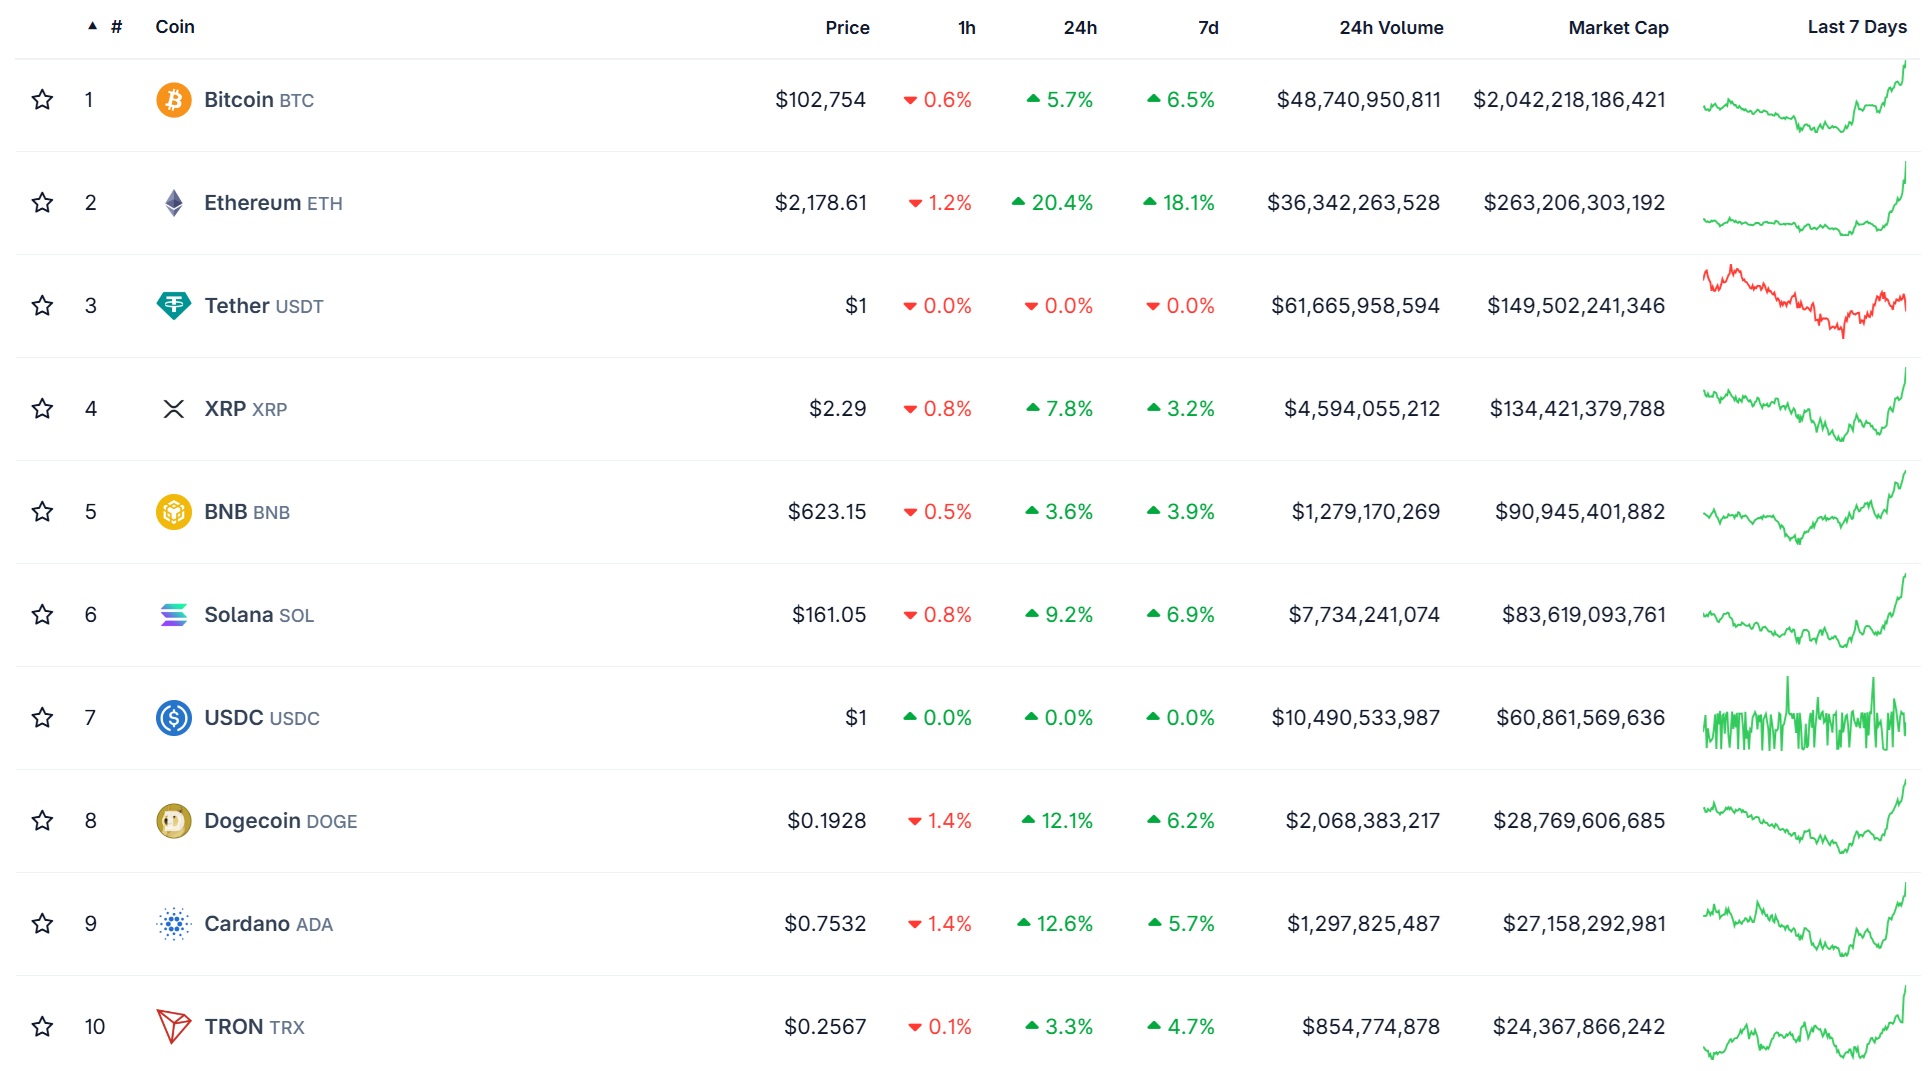Open the Cardano ADA coin page link

coord(268,924)
